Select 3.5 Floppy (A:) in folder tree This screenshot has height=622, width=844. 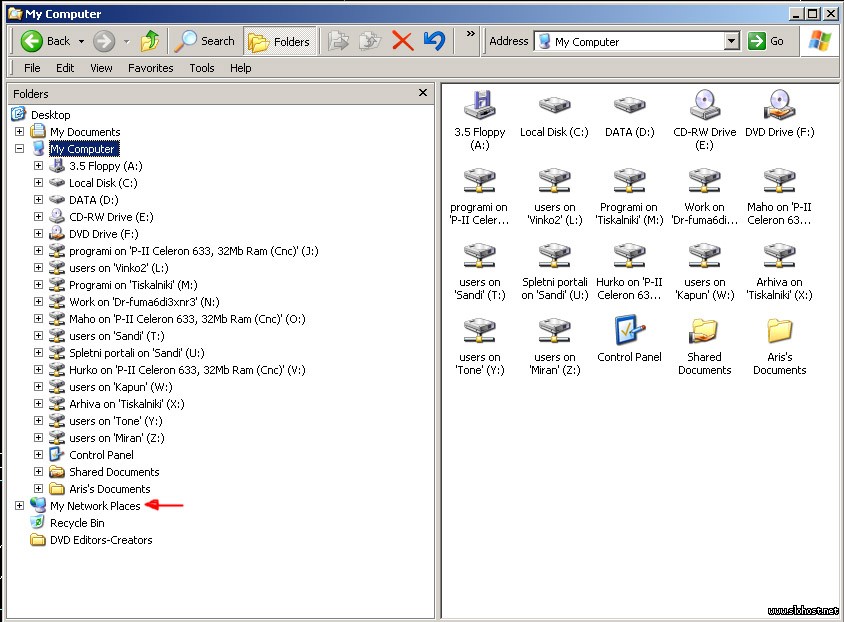[106, 166]
